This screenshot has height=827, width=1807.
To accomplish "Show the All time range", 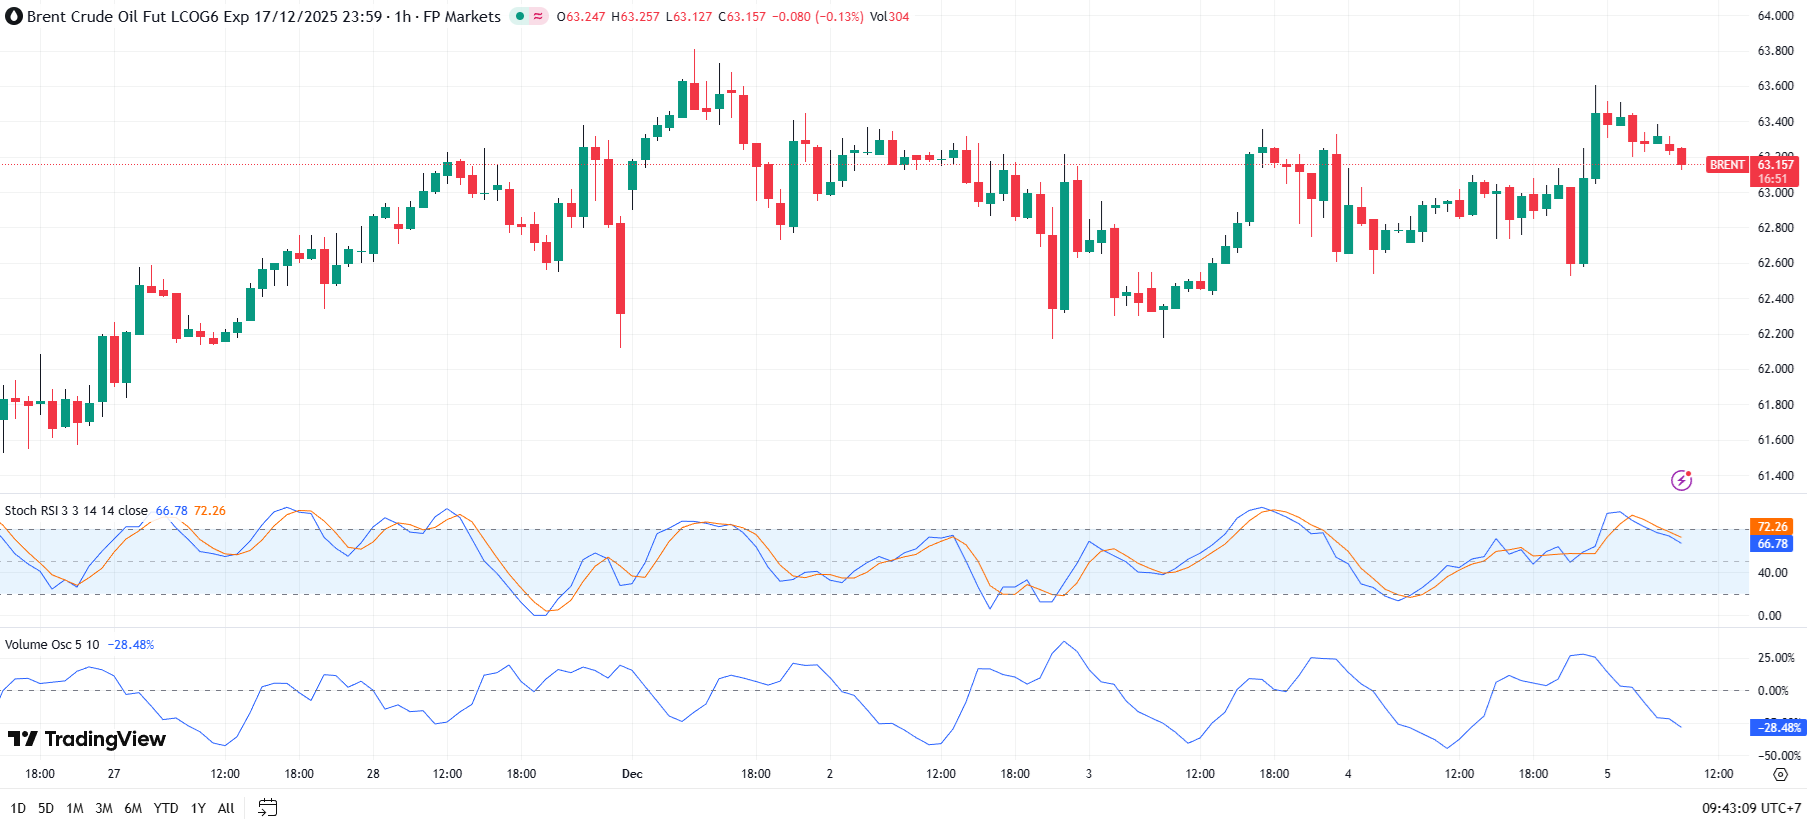I will click(226, 808).
